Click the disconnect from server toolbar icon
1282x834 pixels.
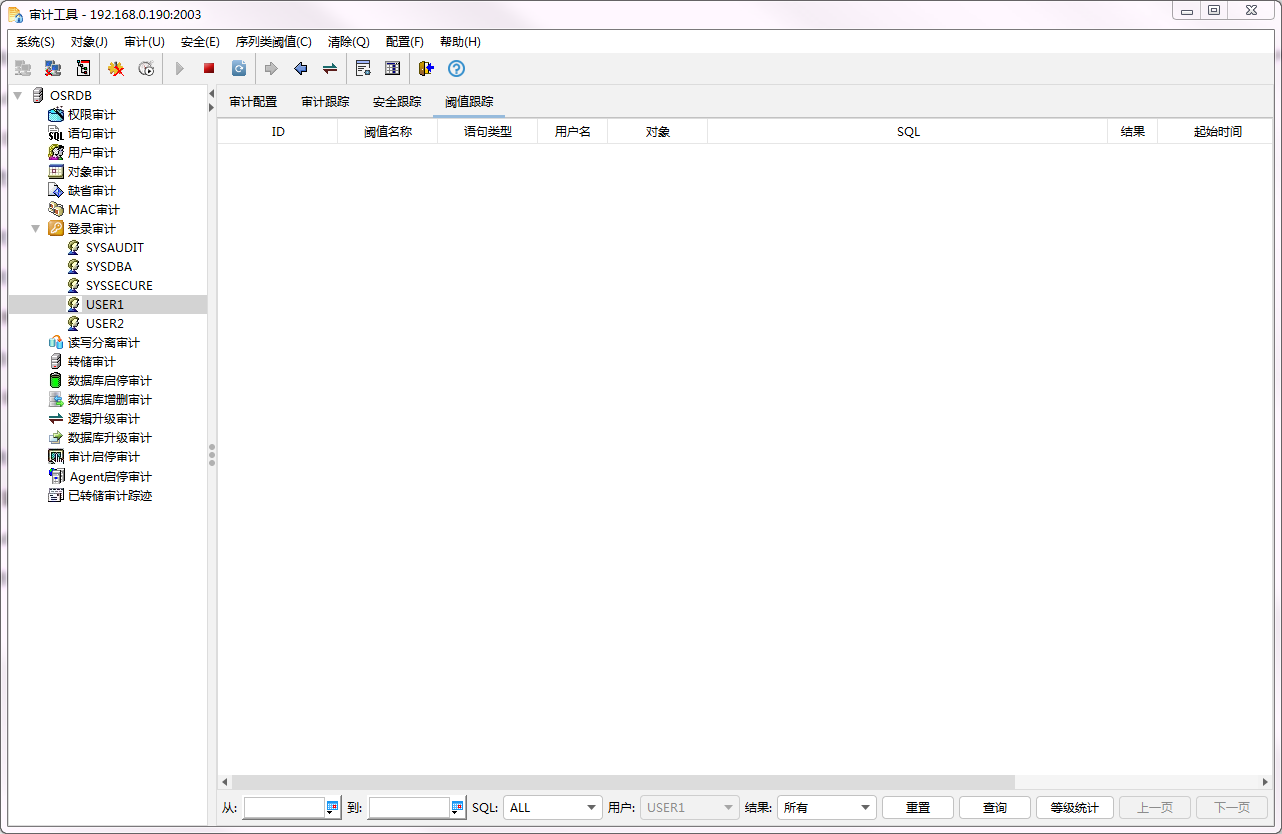pyautogui.click(x=53, y=68)
